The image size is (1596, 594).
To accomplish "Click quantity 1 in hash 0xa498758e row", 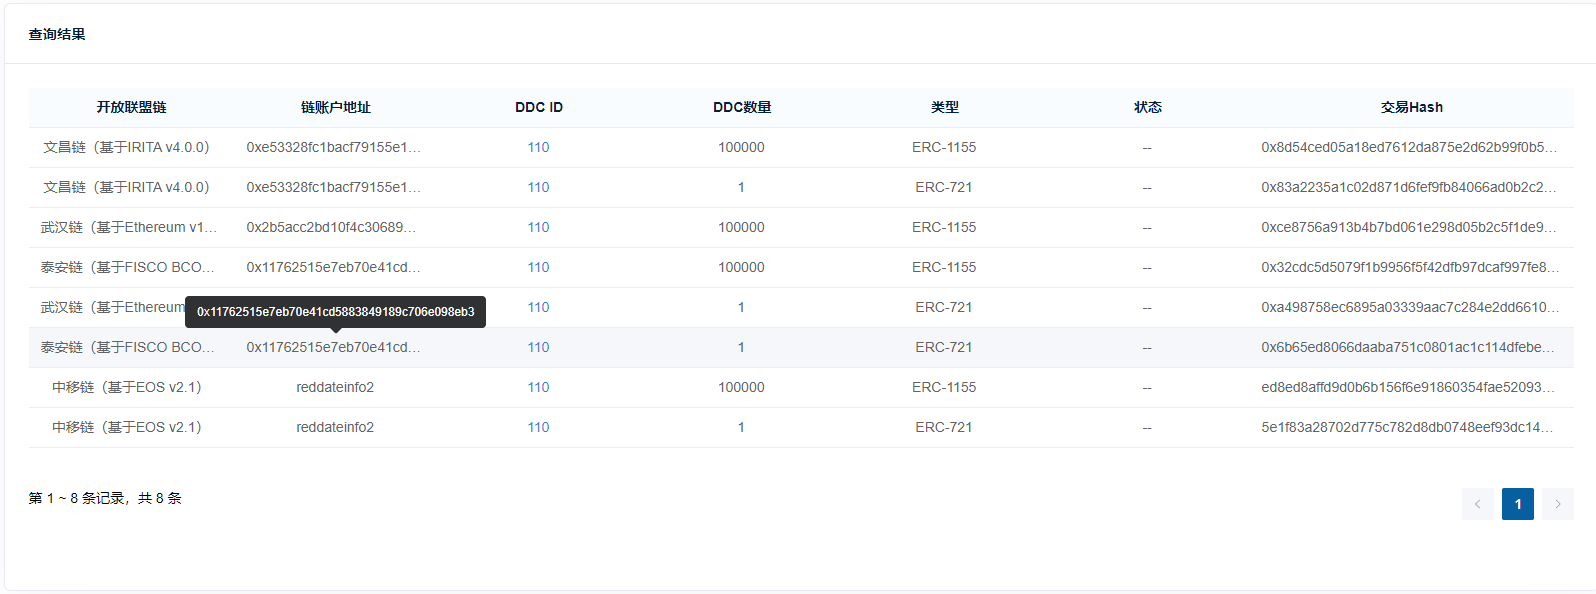I will click(741, 307).
